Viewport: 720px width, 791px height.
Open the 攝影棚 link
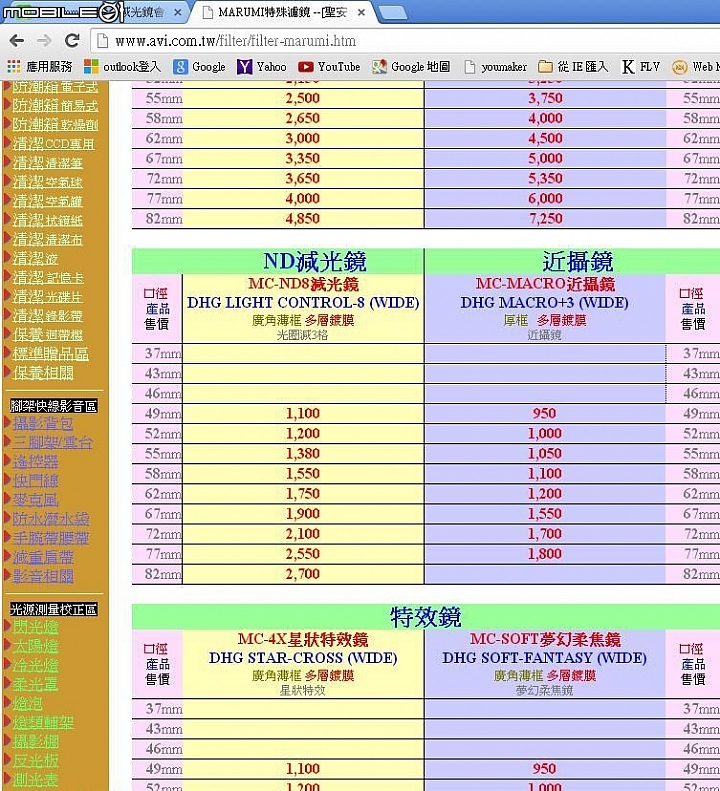coord(35,742)
